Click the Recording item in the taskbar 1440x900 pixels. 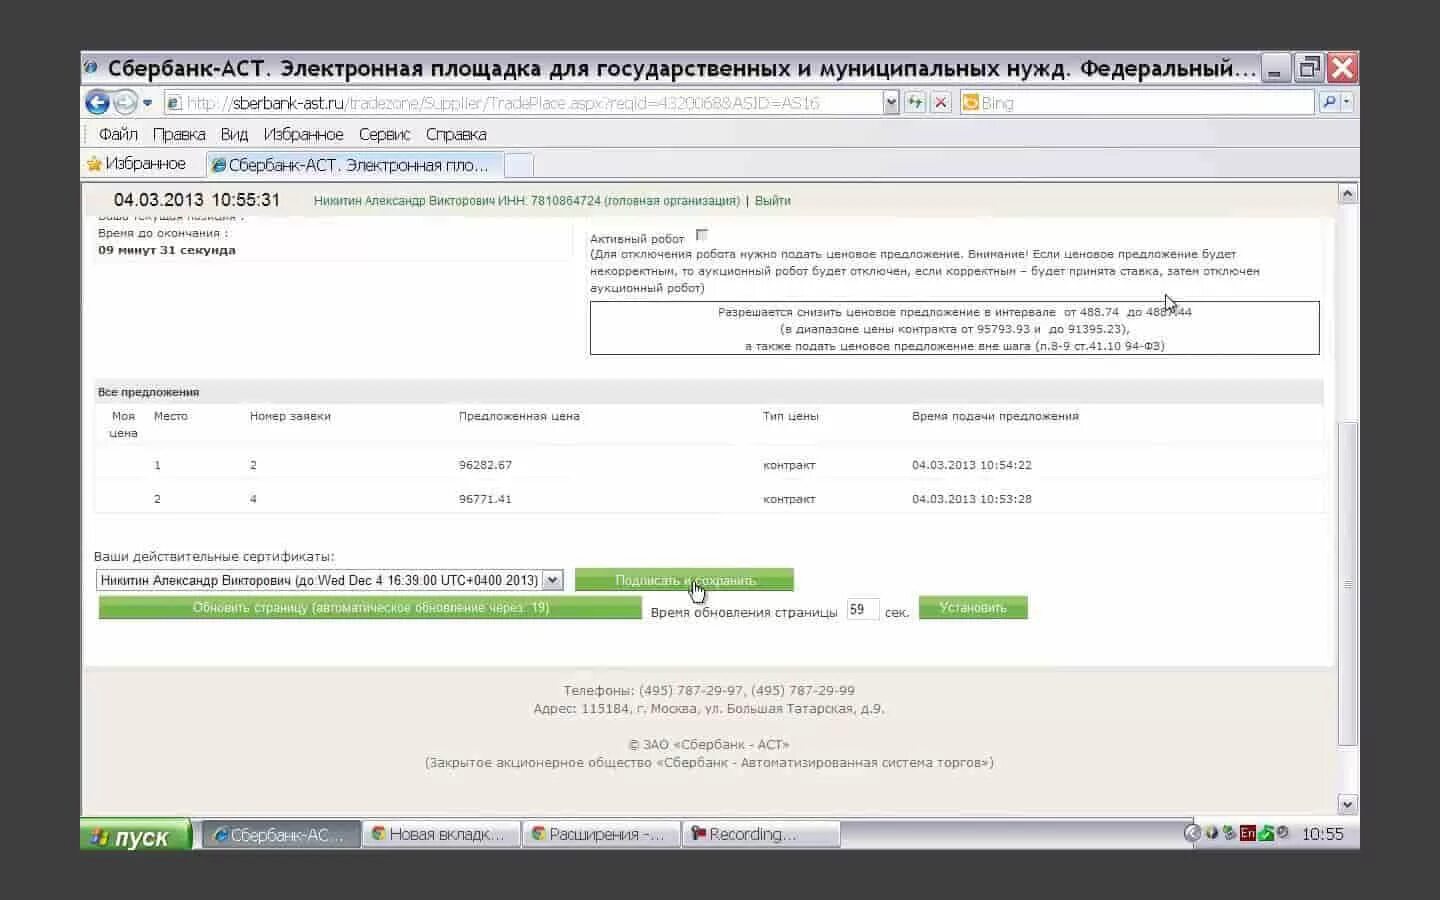coord(760,833)
